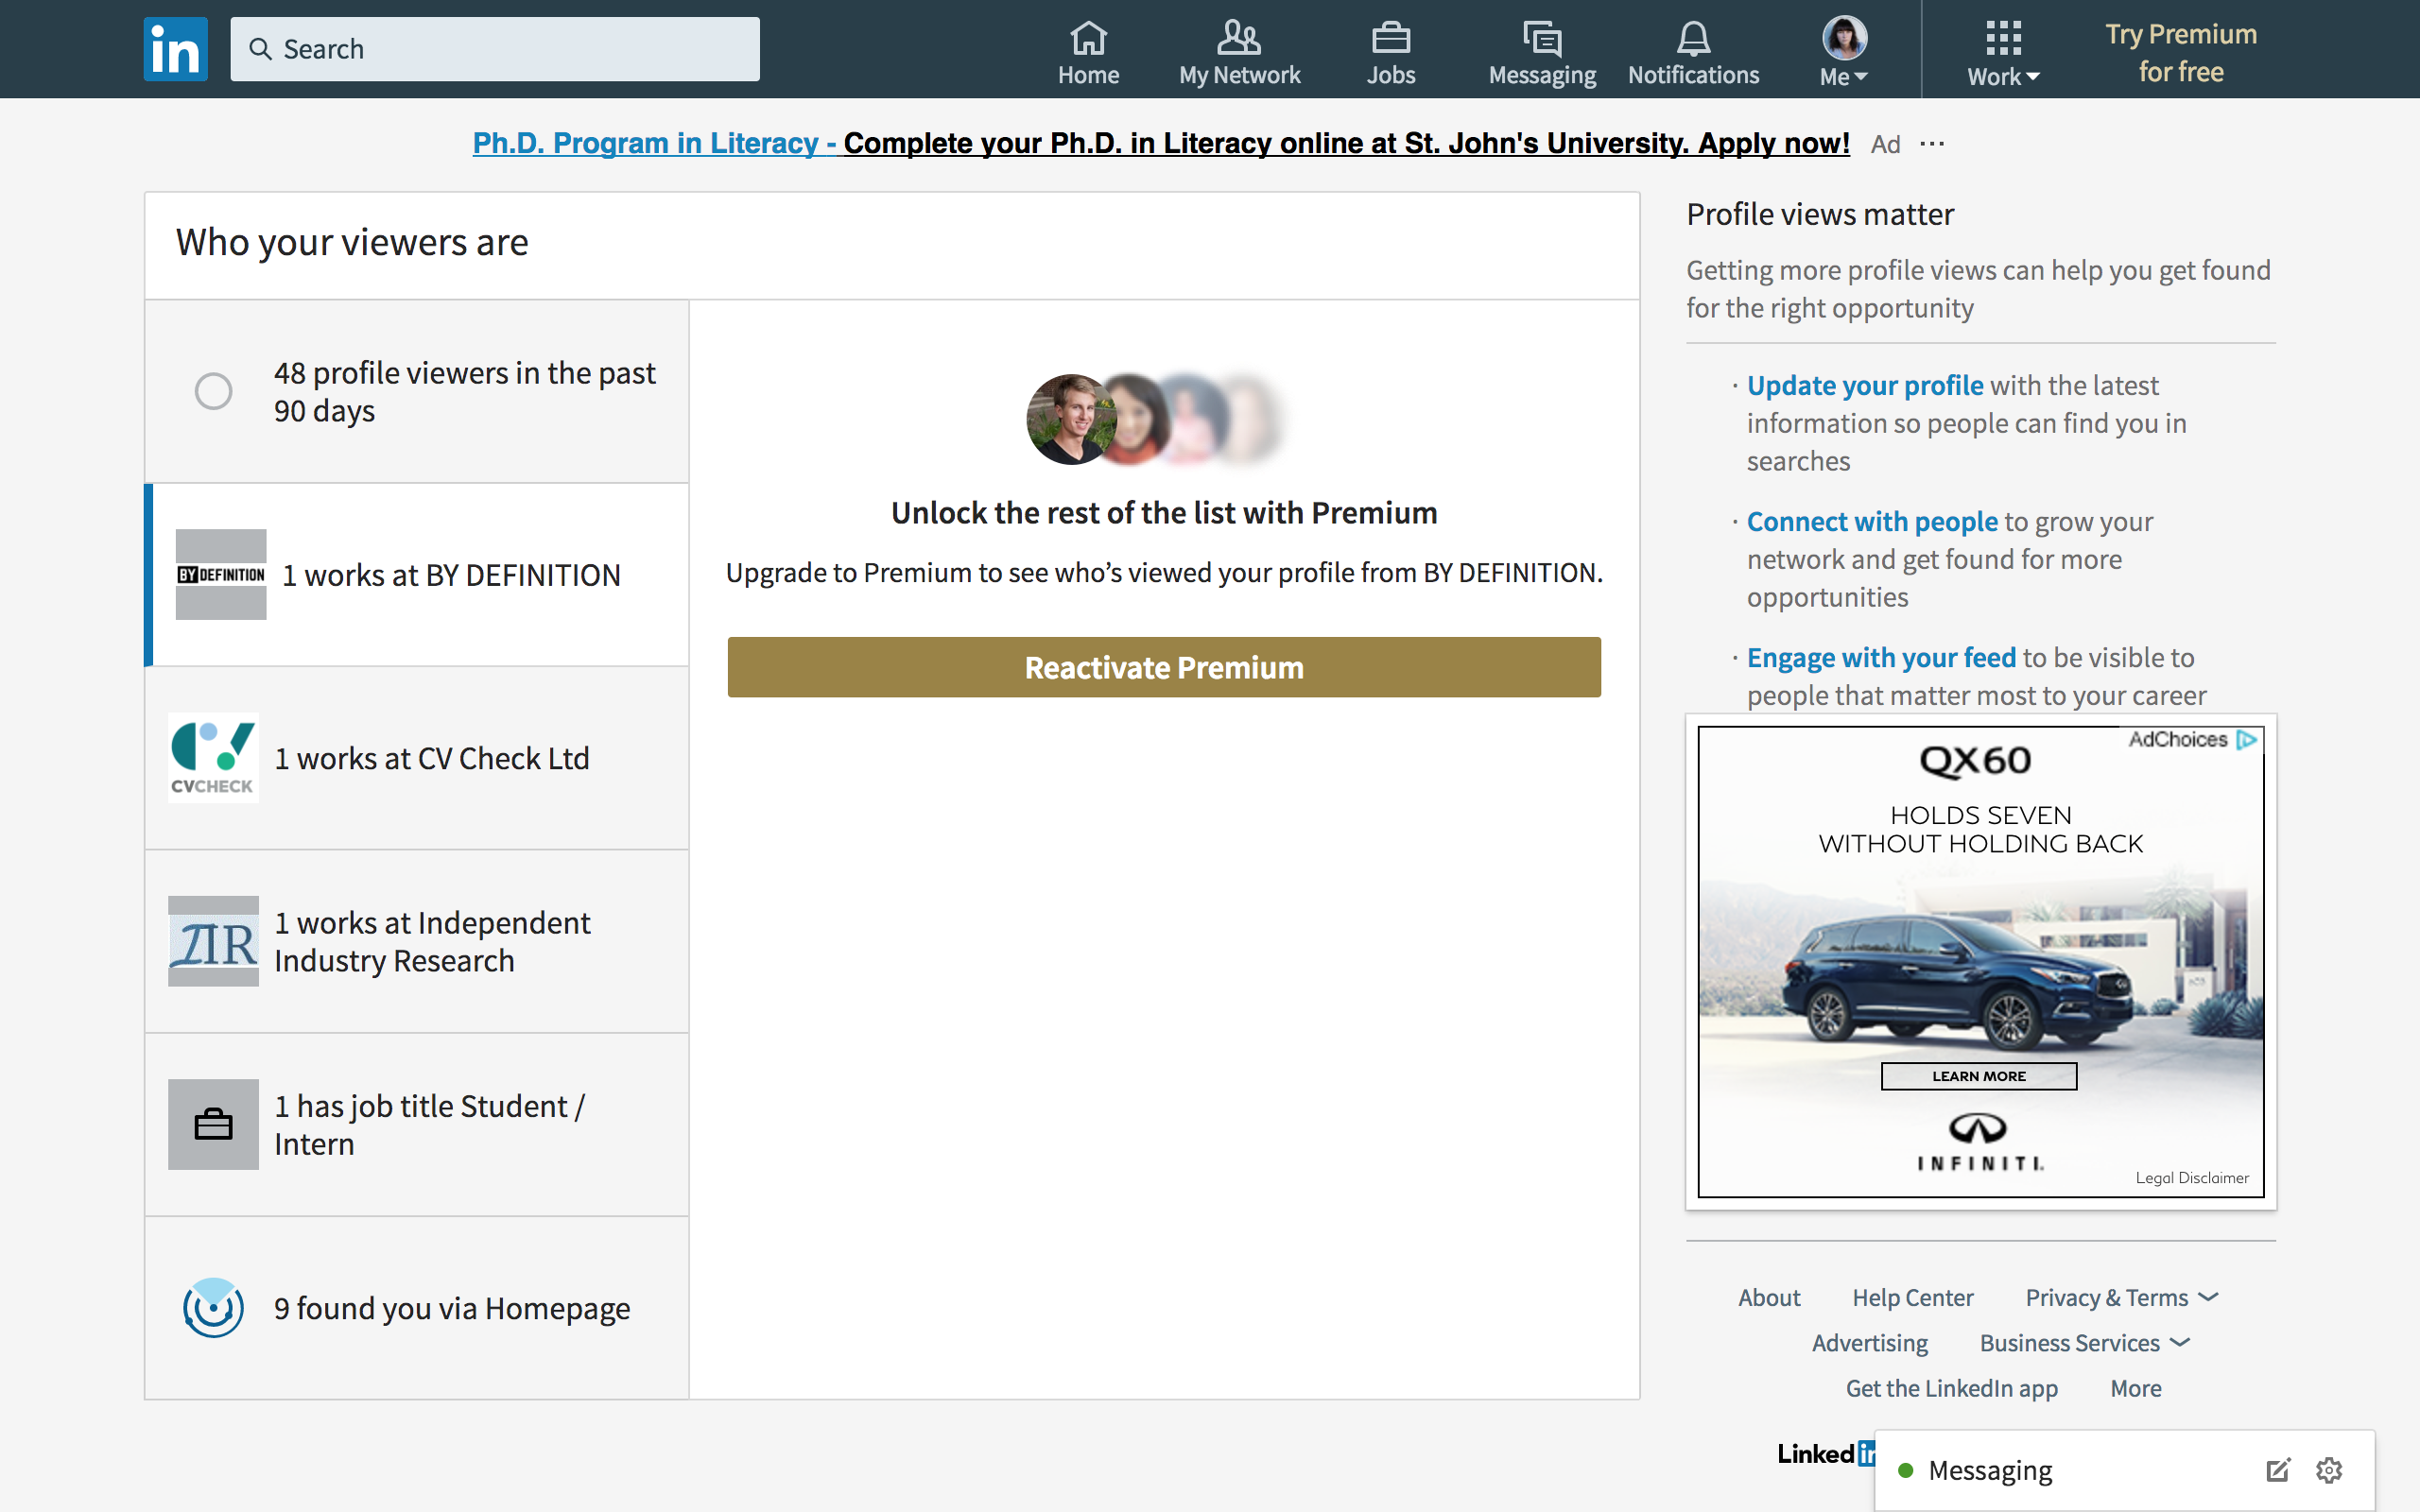Click the Search input field
Screen dimensions: 2420x1512
click(x=495, y=48)
